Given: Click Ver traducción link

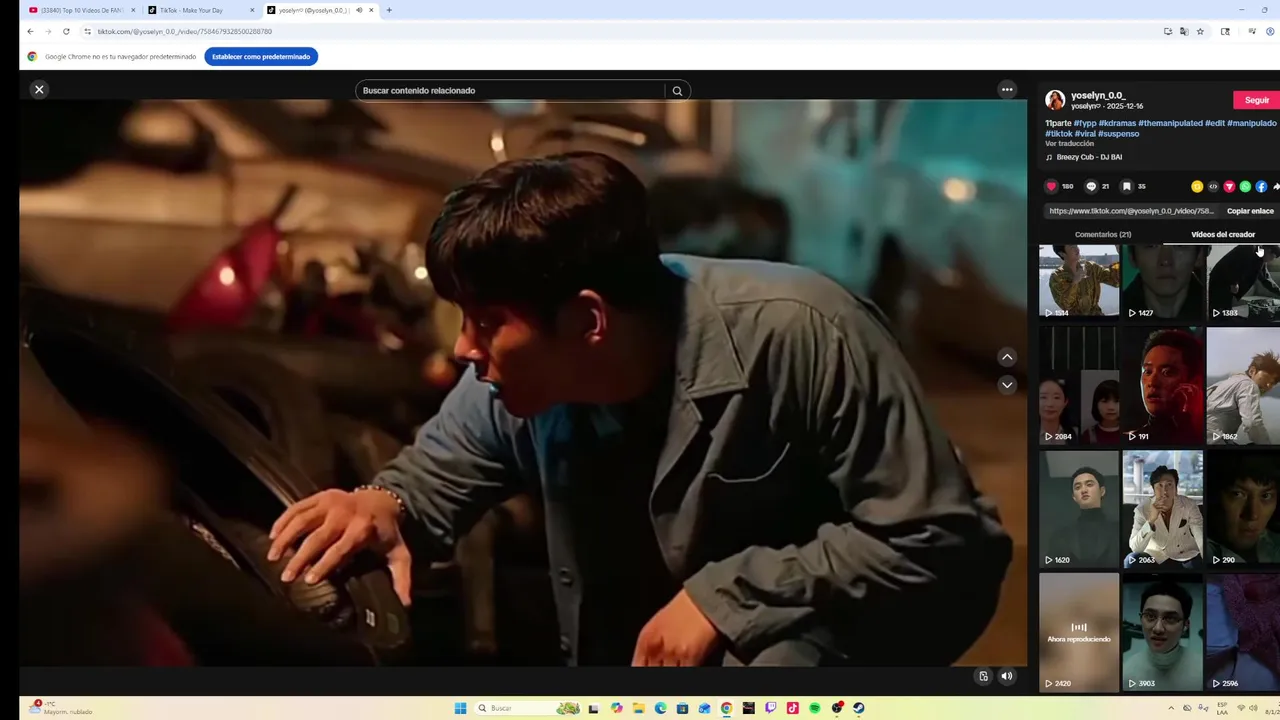Looking at the screenshot, I should pos(1069,143).
